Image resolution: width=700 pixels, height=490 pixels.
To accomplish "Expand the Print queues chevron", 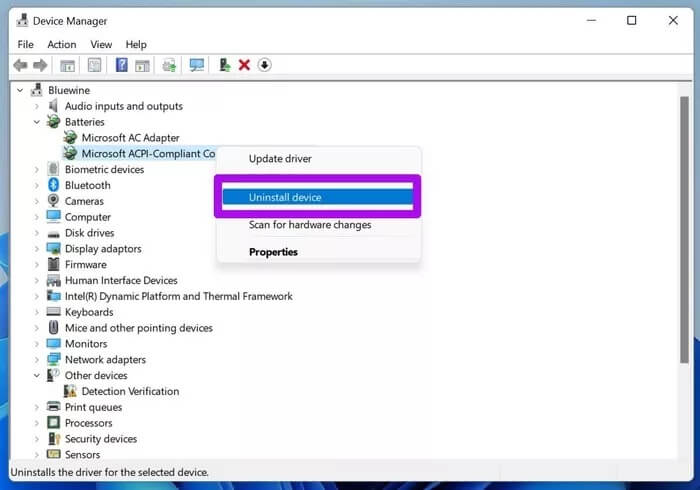I will coord(37,407).
